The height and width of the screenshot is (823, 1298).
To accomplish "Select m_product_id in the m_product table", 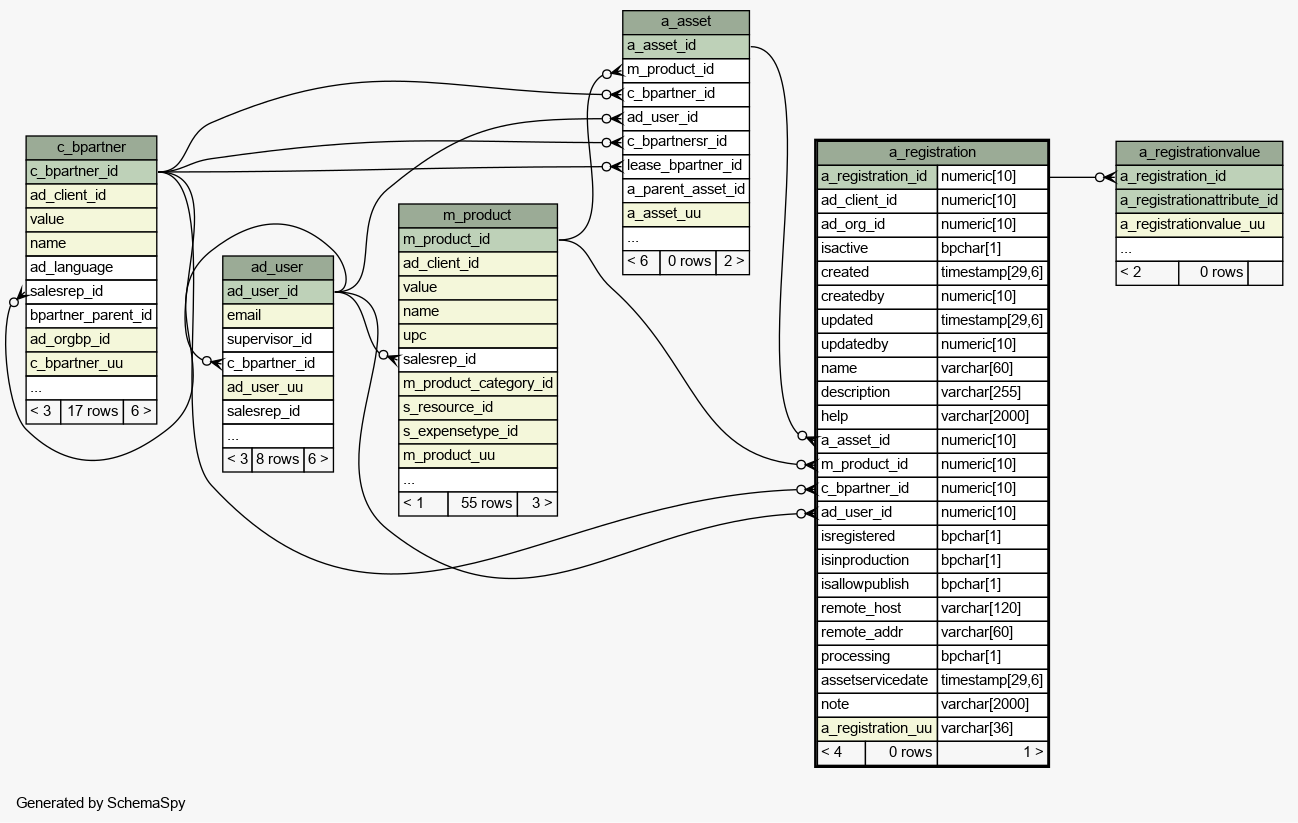I will tap(478, 239).
